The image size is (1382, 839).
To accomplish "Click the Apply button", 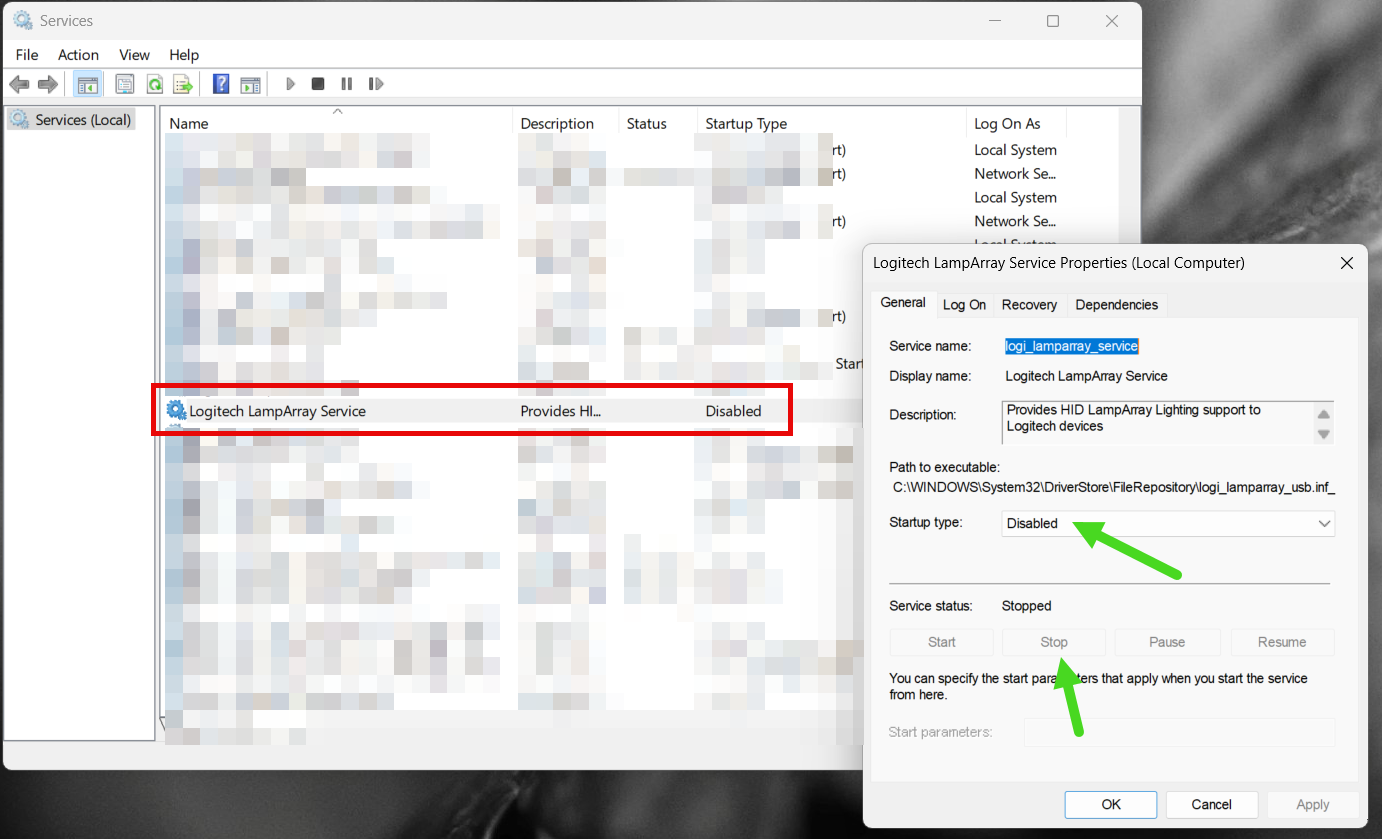I will 1313,804.
